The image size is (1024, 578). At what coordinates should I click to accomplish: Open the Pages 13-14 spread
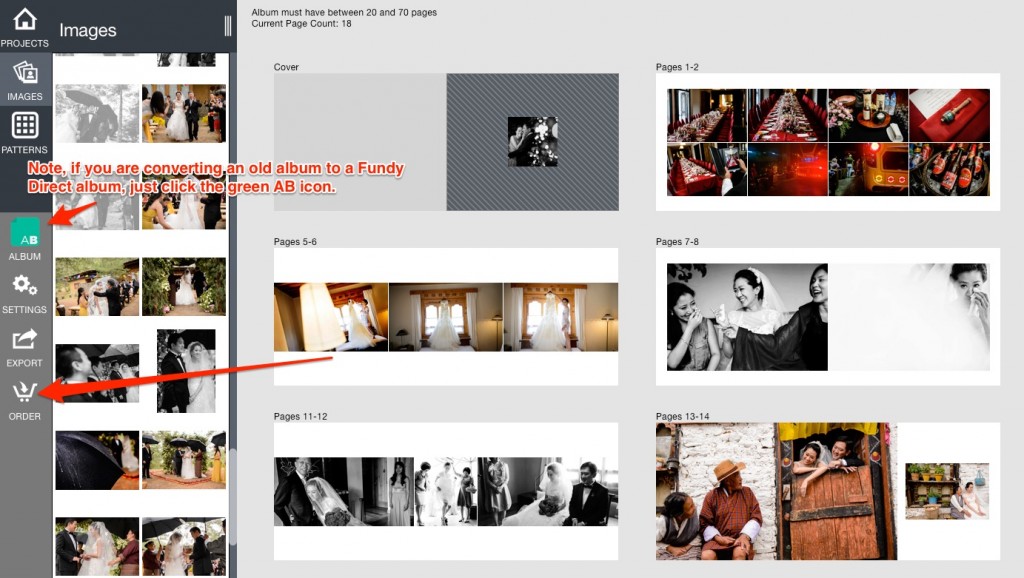pyautogui.click(x=827, y=491)
